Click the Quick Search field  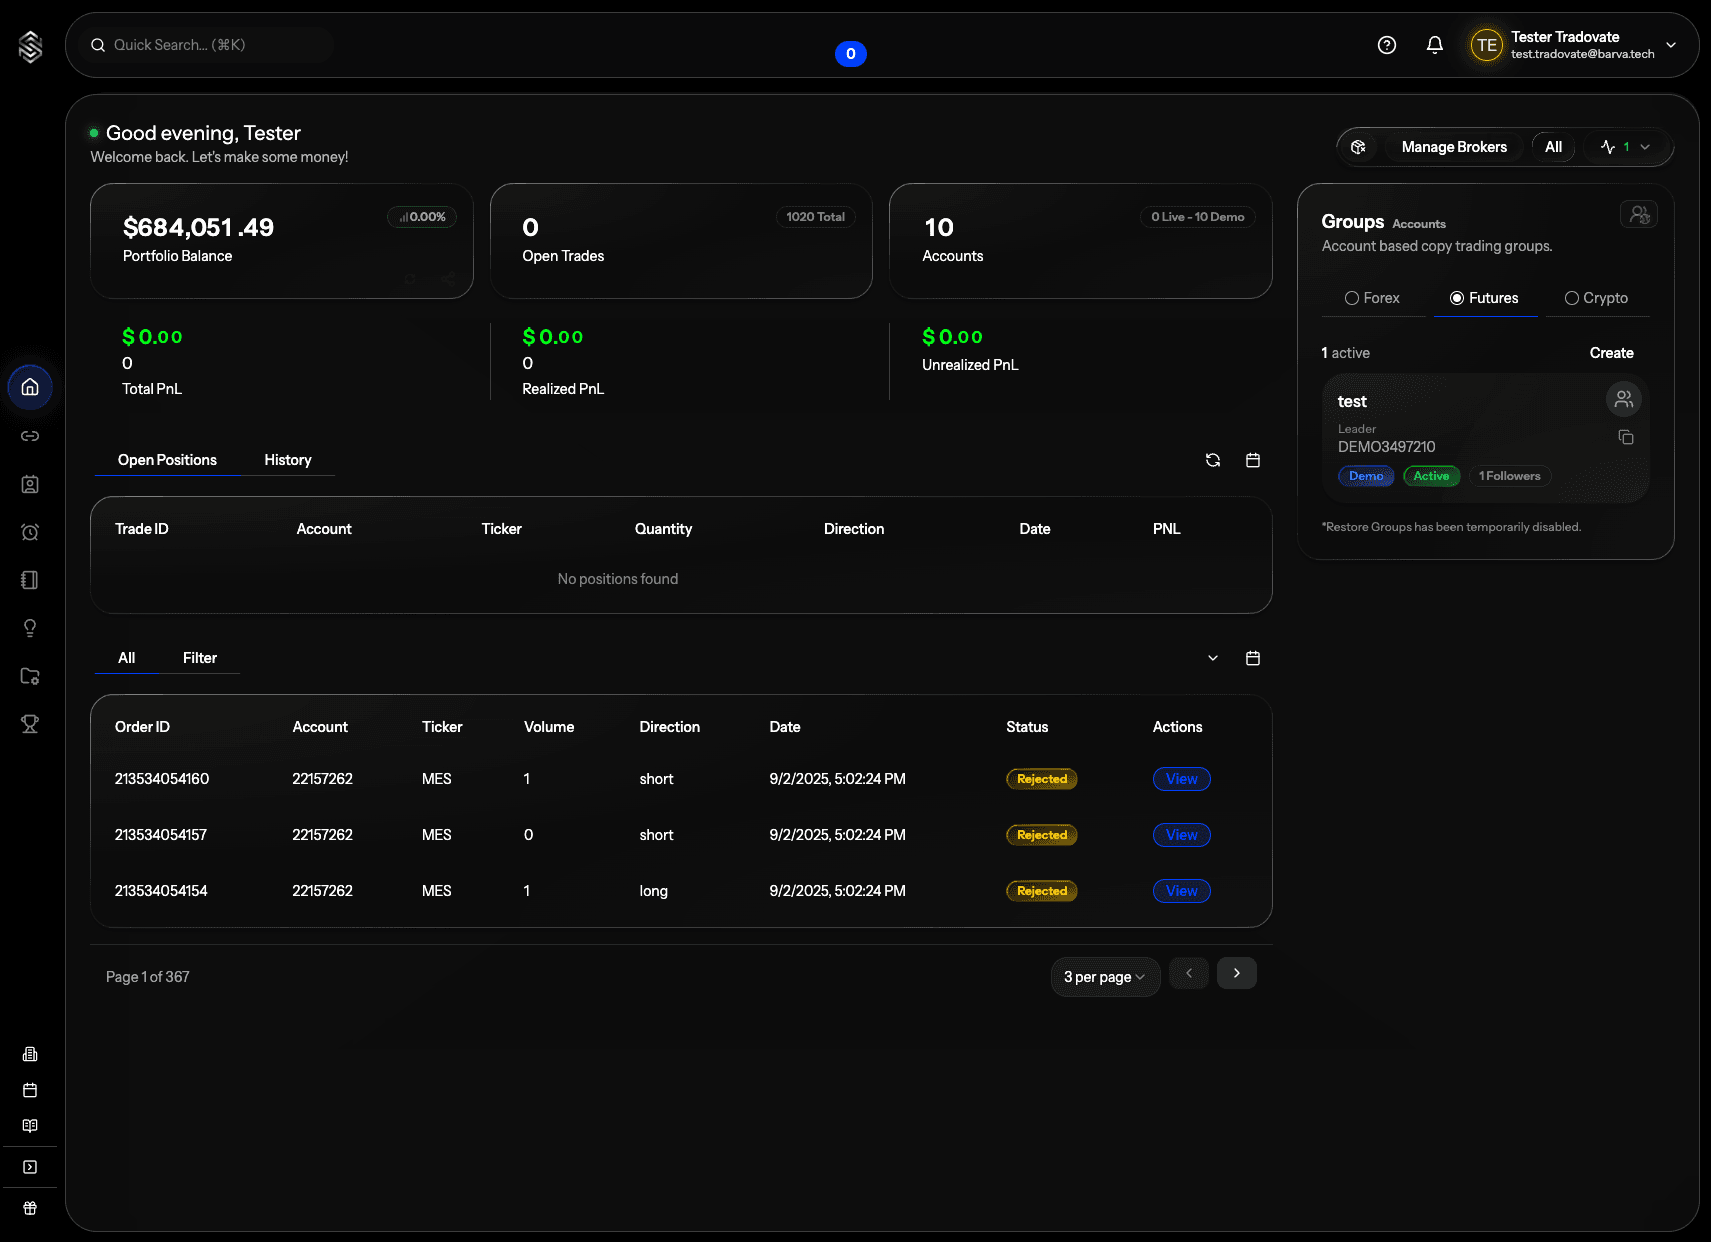(200, 44)
